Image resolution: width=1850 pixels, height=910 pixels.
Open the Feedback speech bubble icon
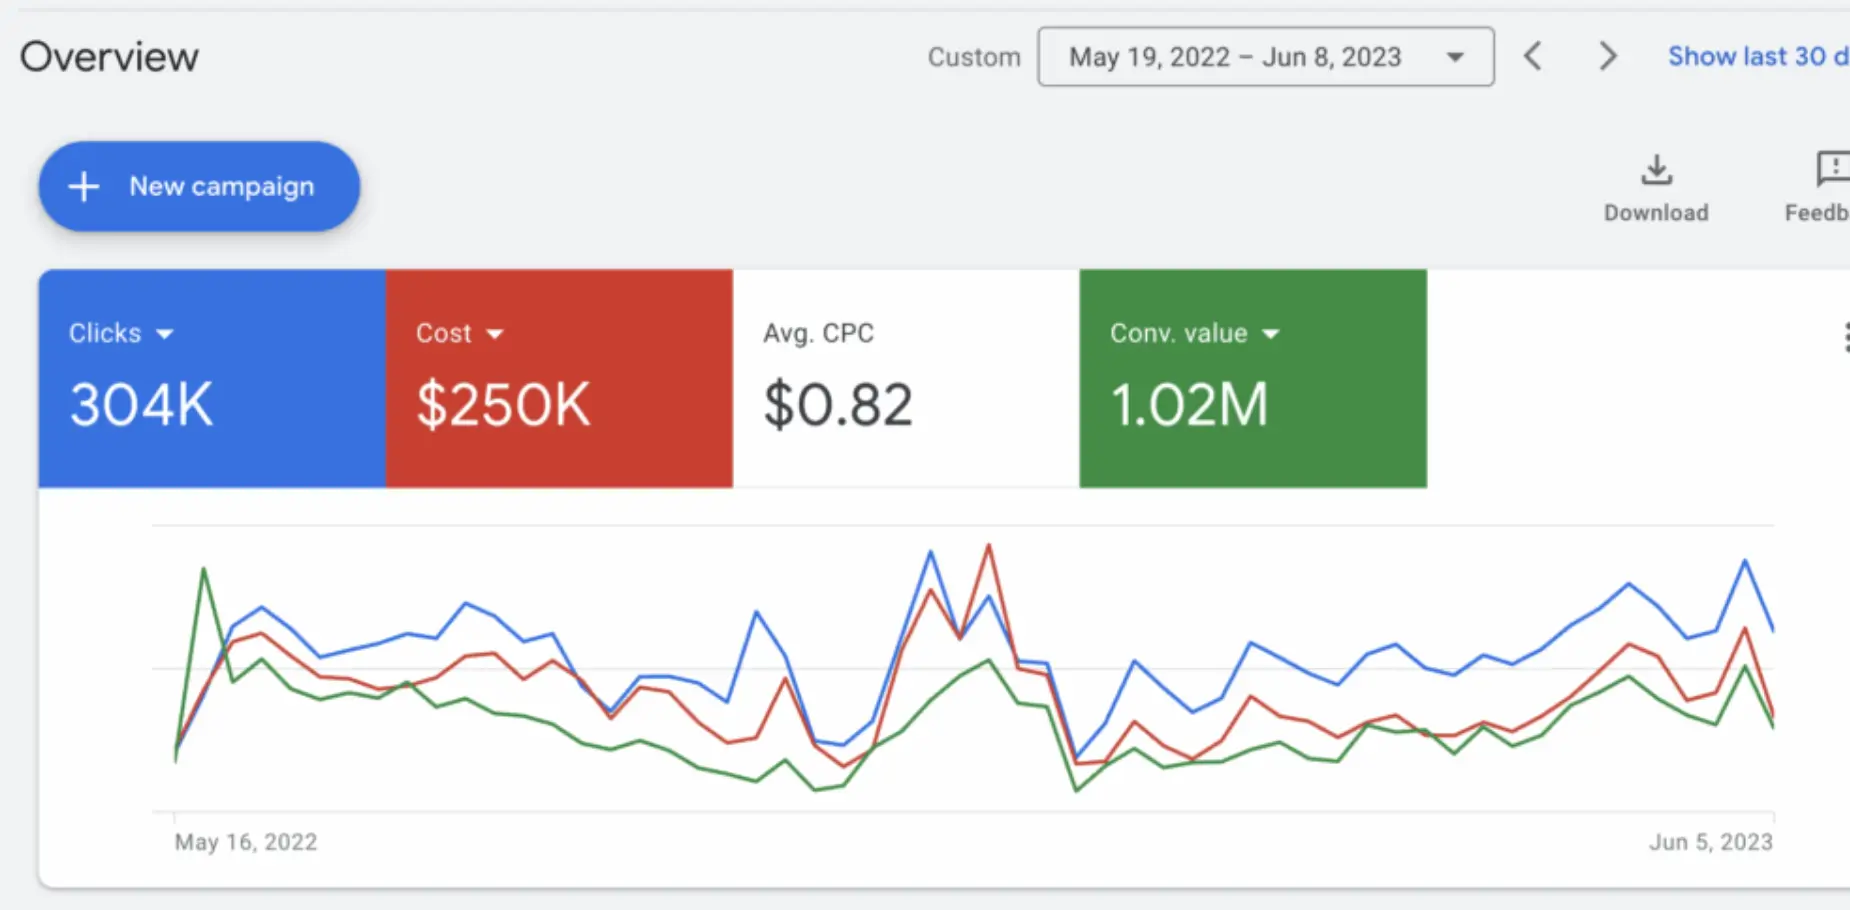tap(1832, 170)
